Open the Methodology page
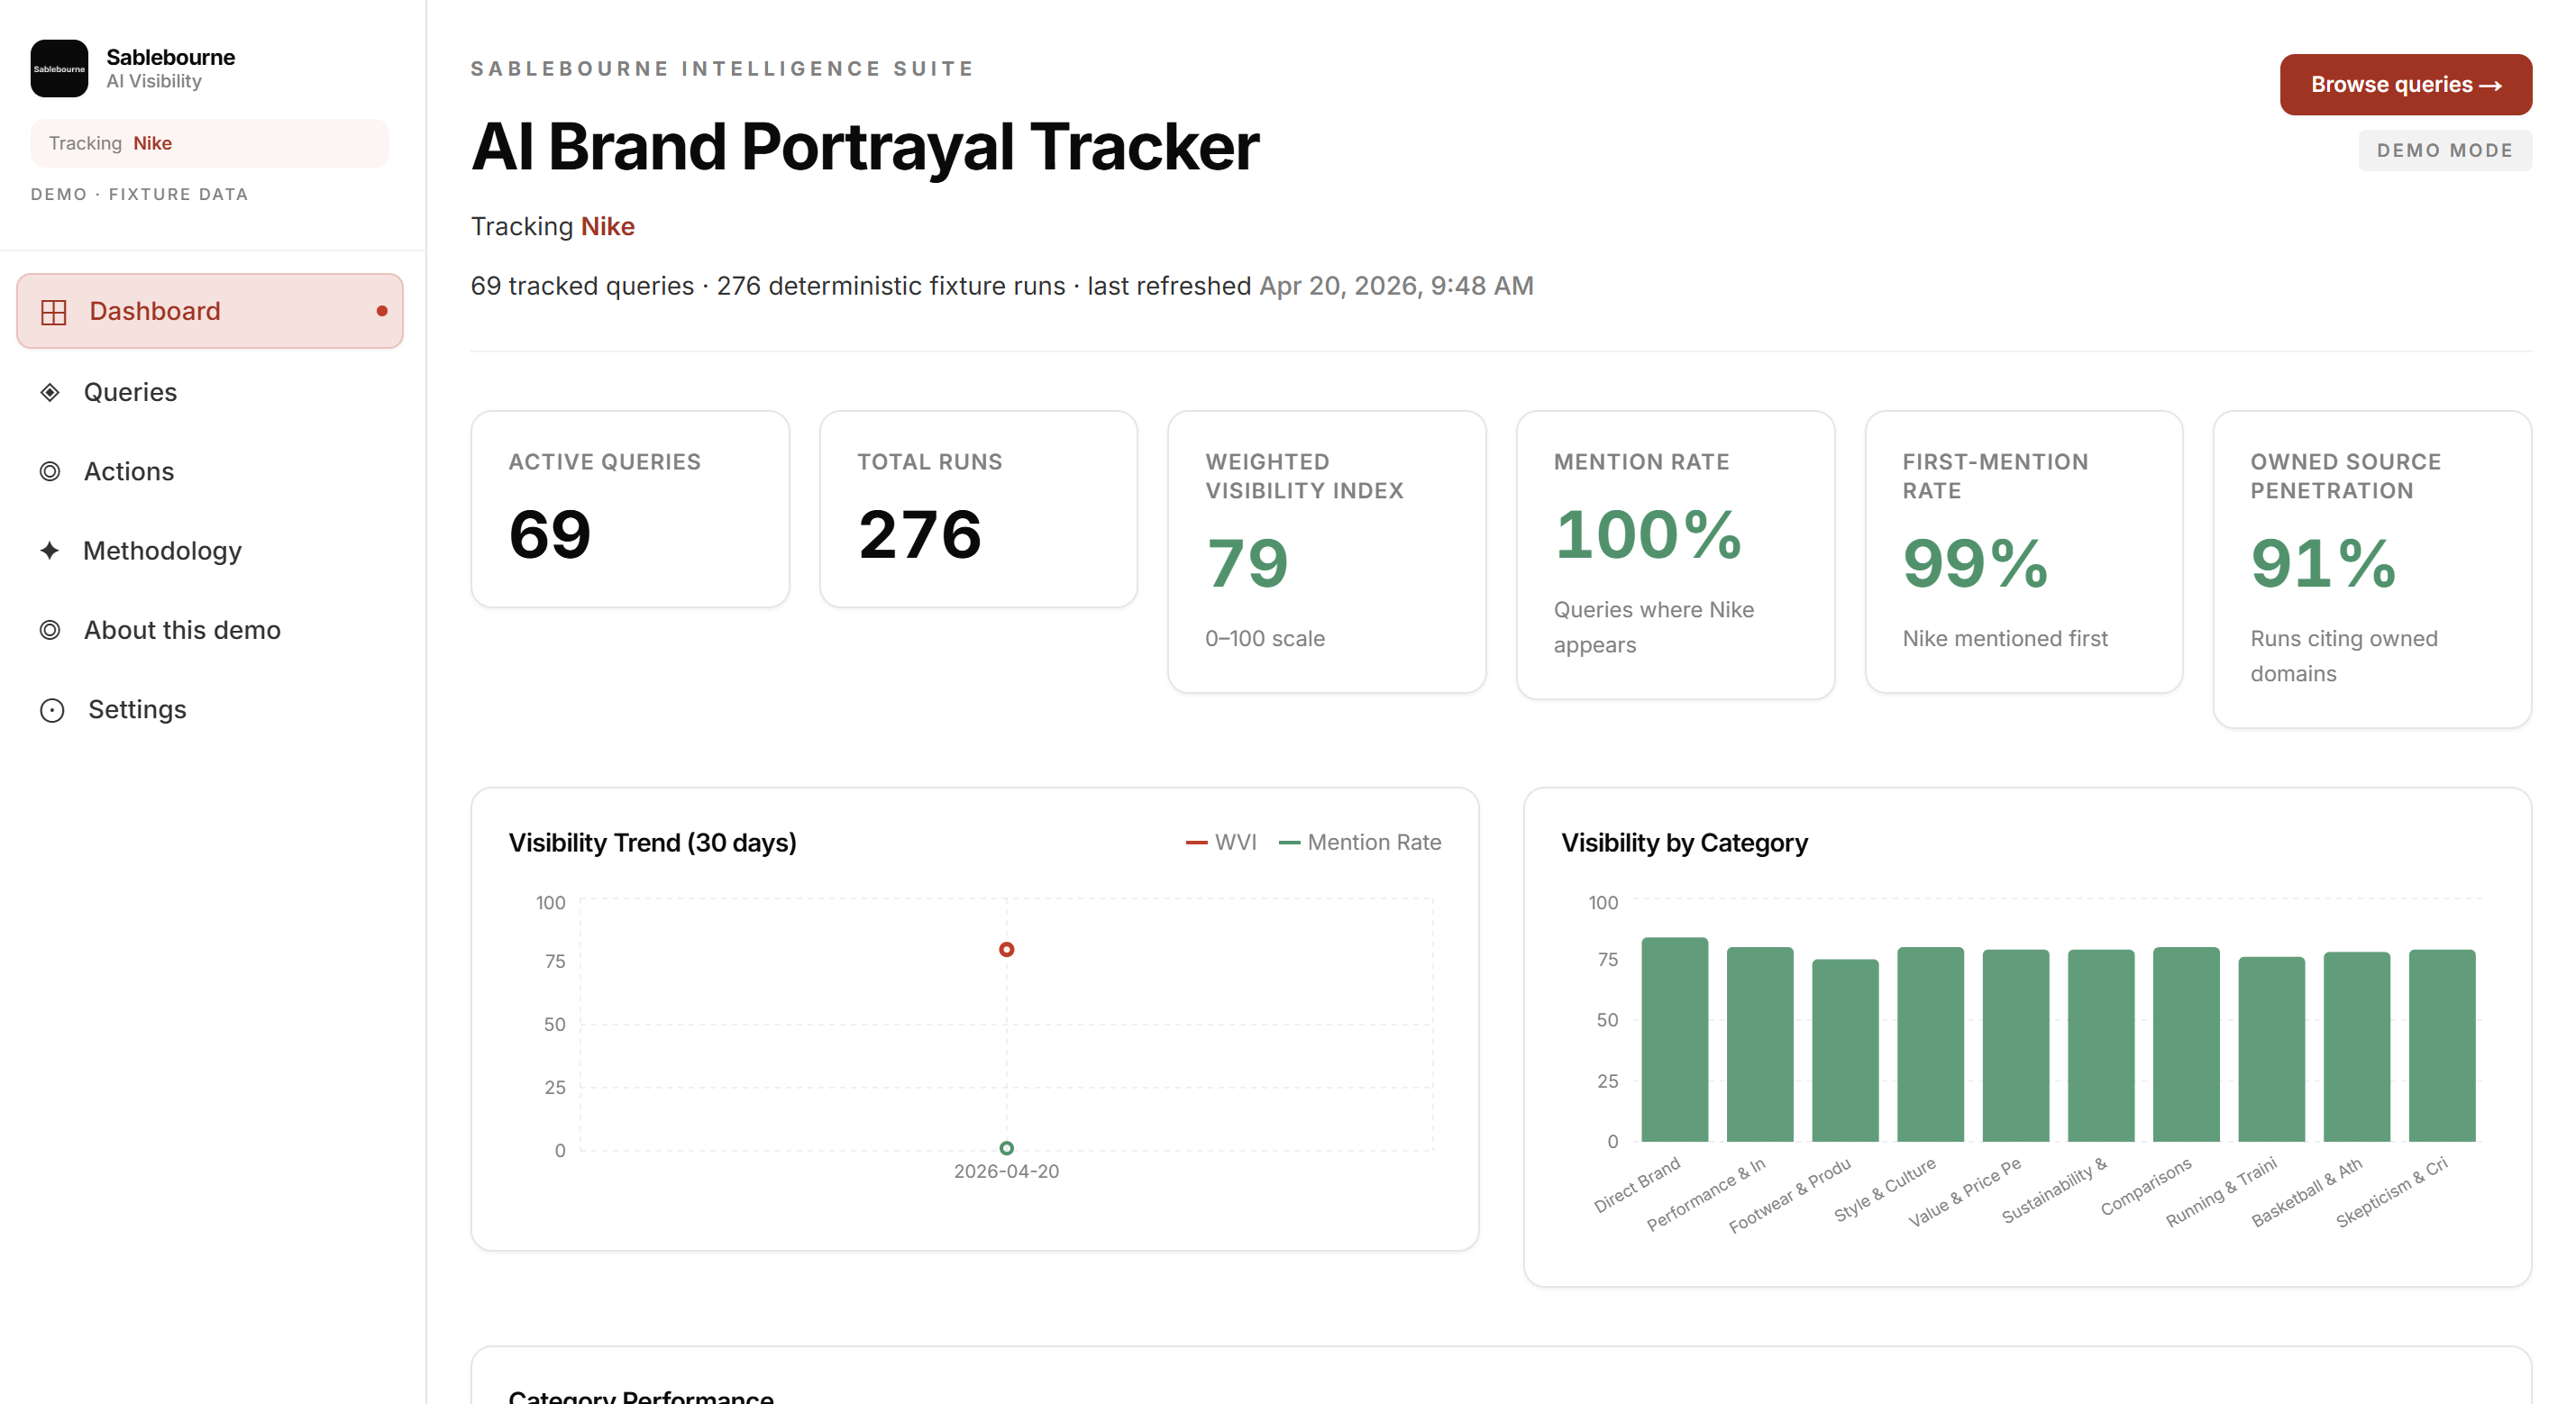This screenshot has width=2576, height=1404. [210, 551]
